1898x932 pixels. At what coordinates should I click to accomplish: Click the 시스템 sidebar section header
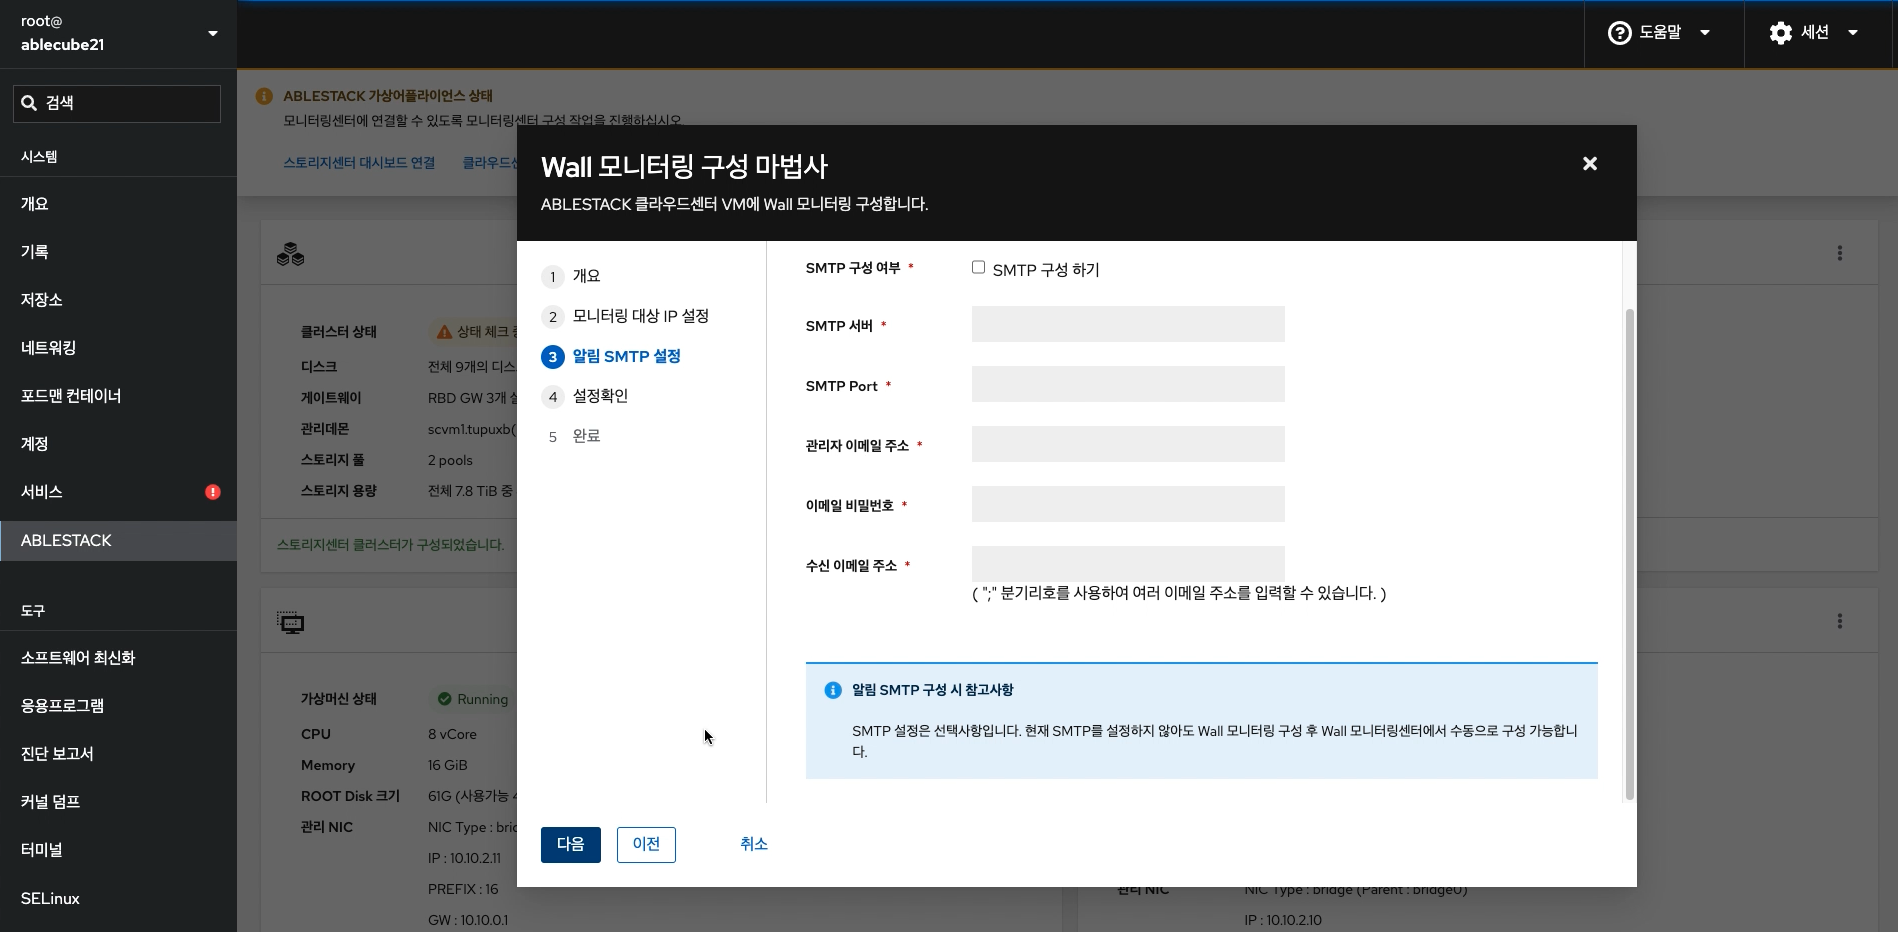(39, 157)
